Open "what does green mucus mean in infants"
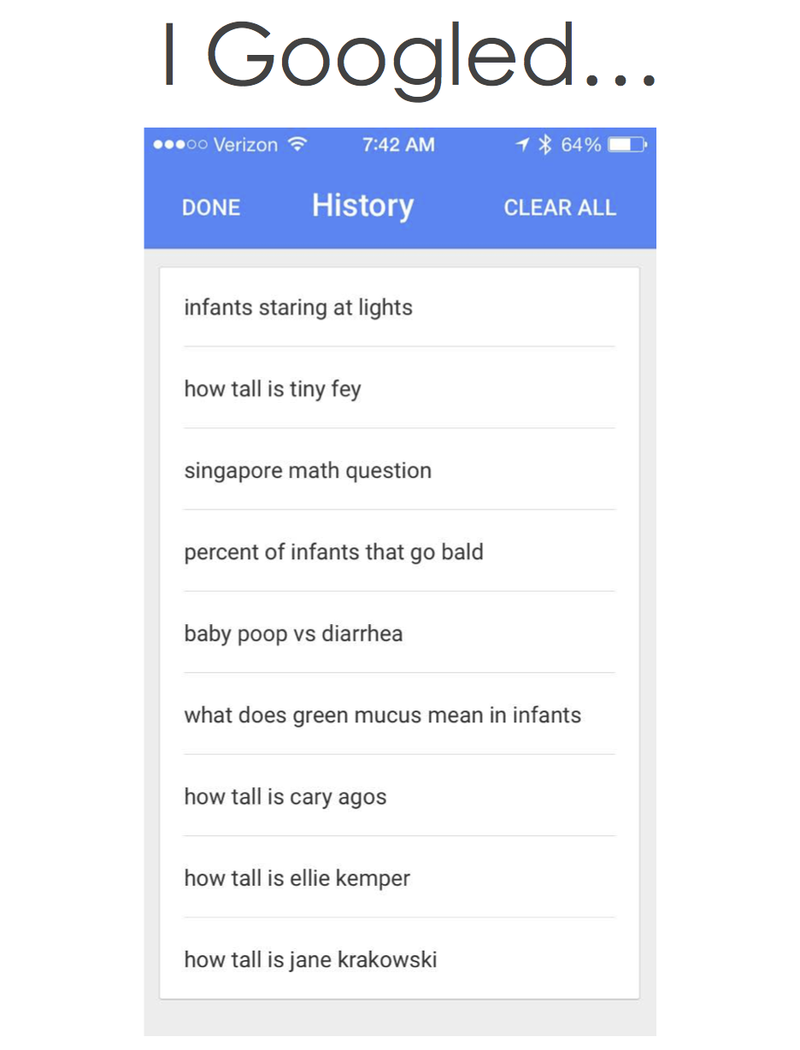Screen dimensions: 800x1050 (382, 716)
